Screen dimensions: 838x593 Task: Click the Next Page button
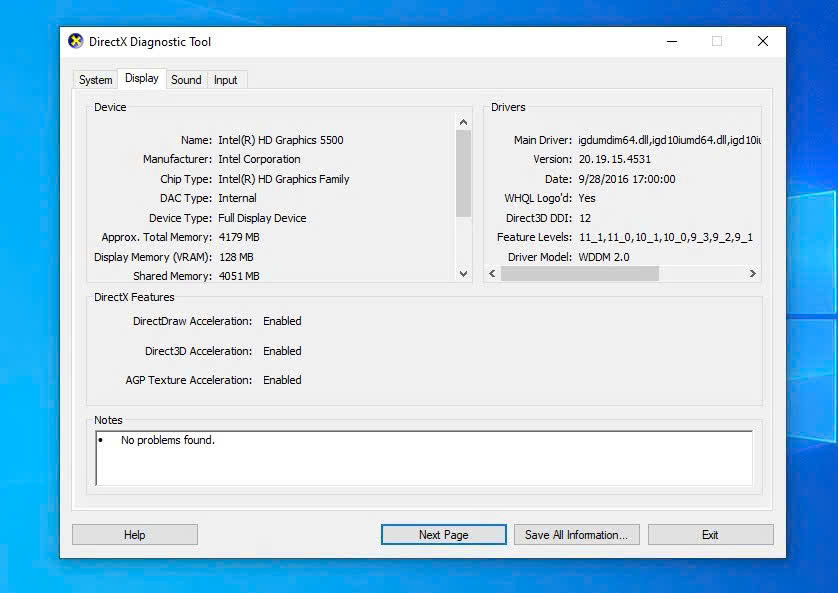443,535
